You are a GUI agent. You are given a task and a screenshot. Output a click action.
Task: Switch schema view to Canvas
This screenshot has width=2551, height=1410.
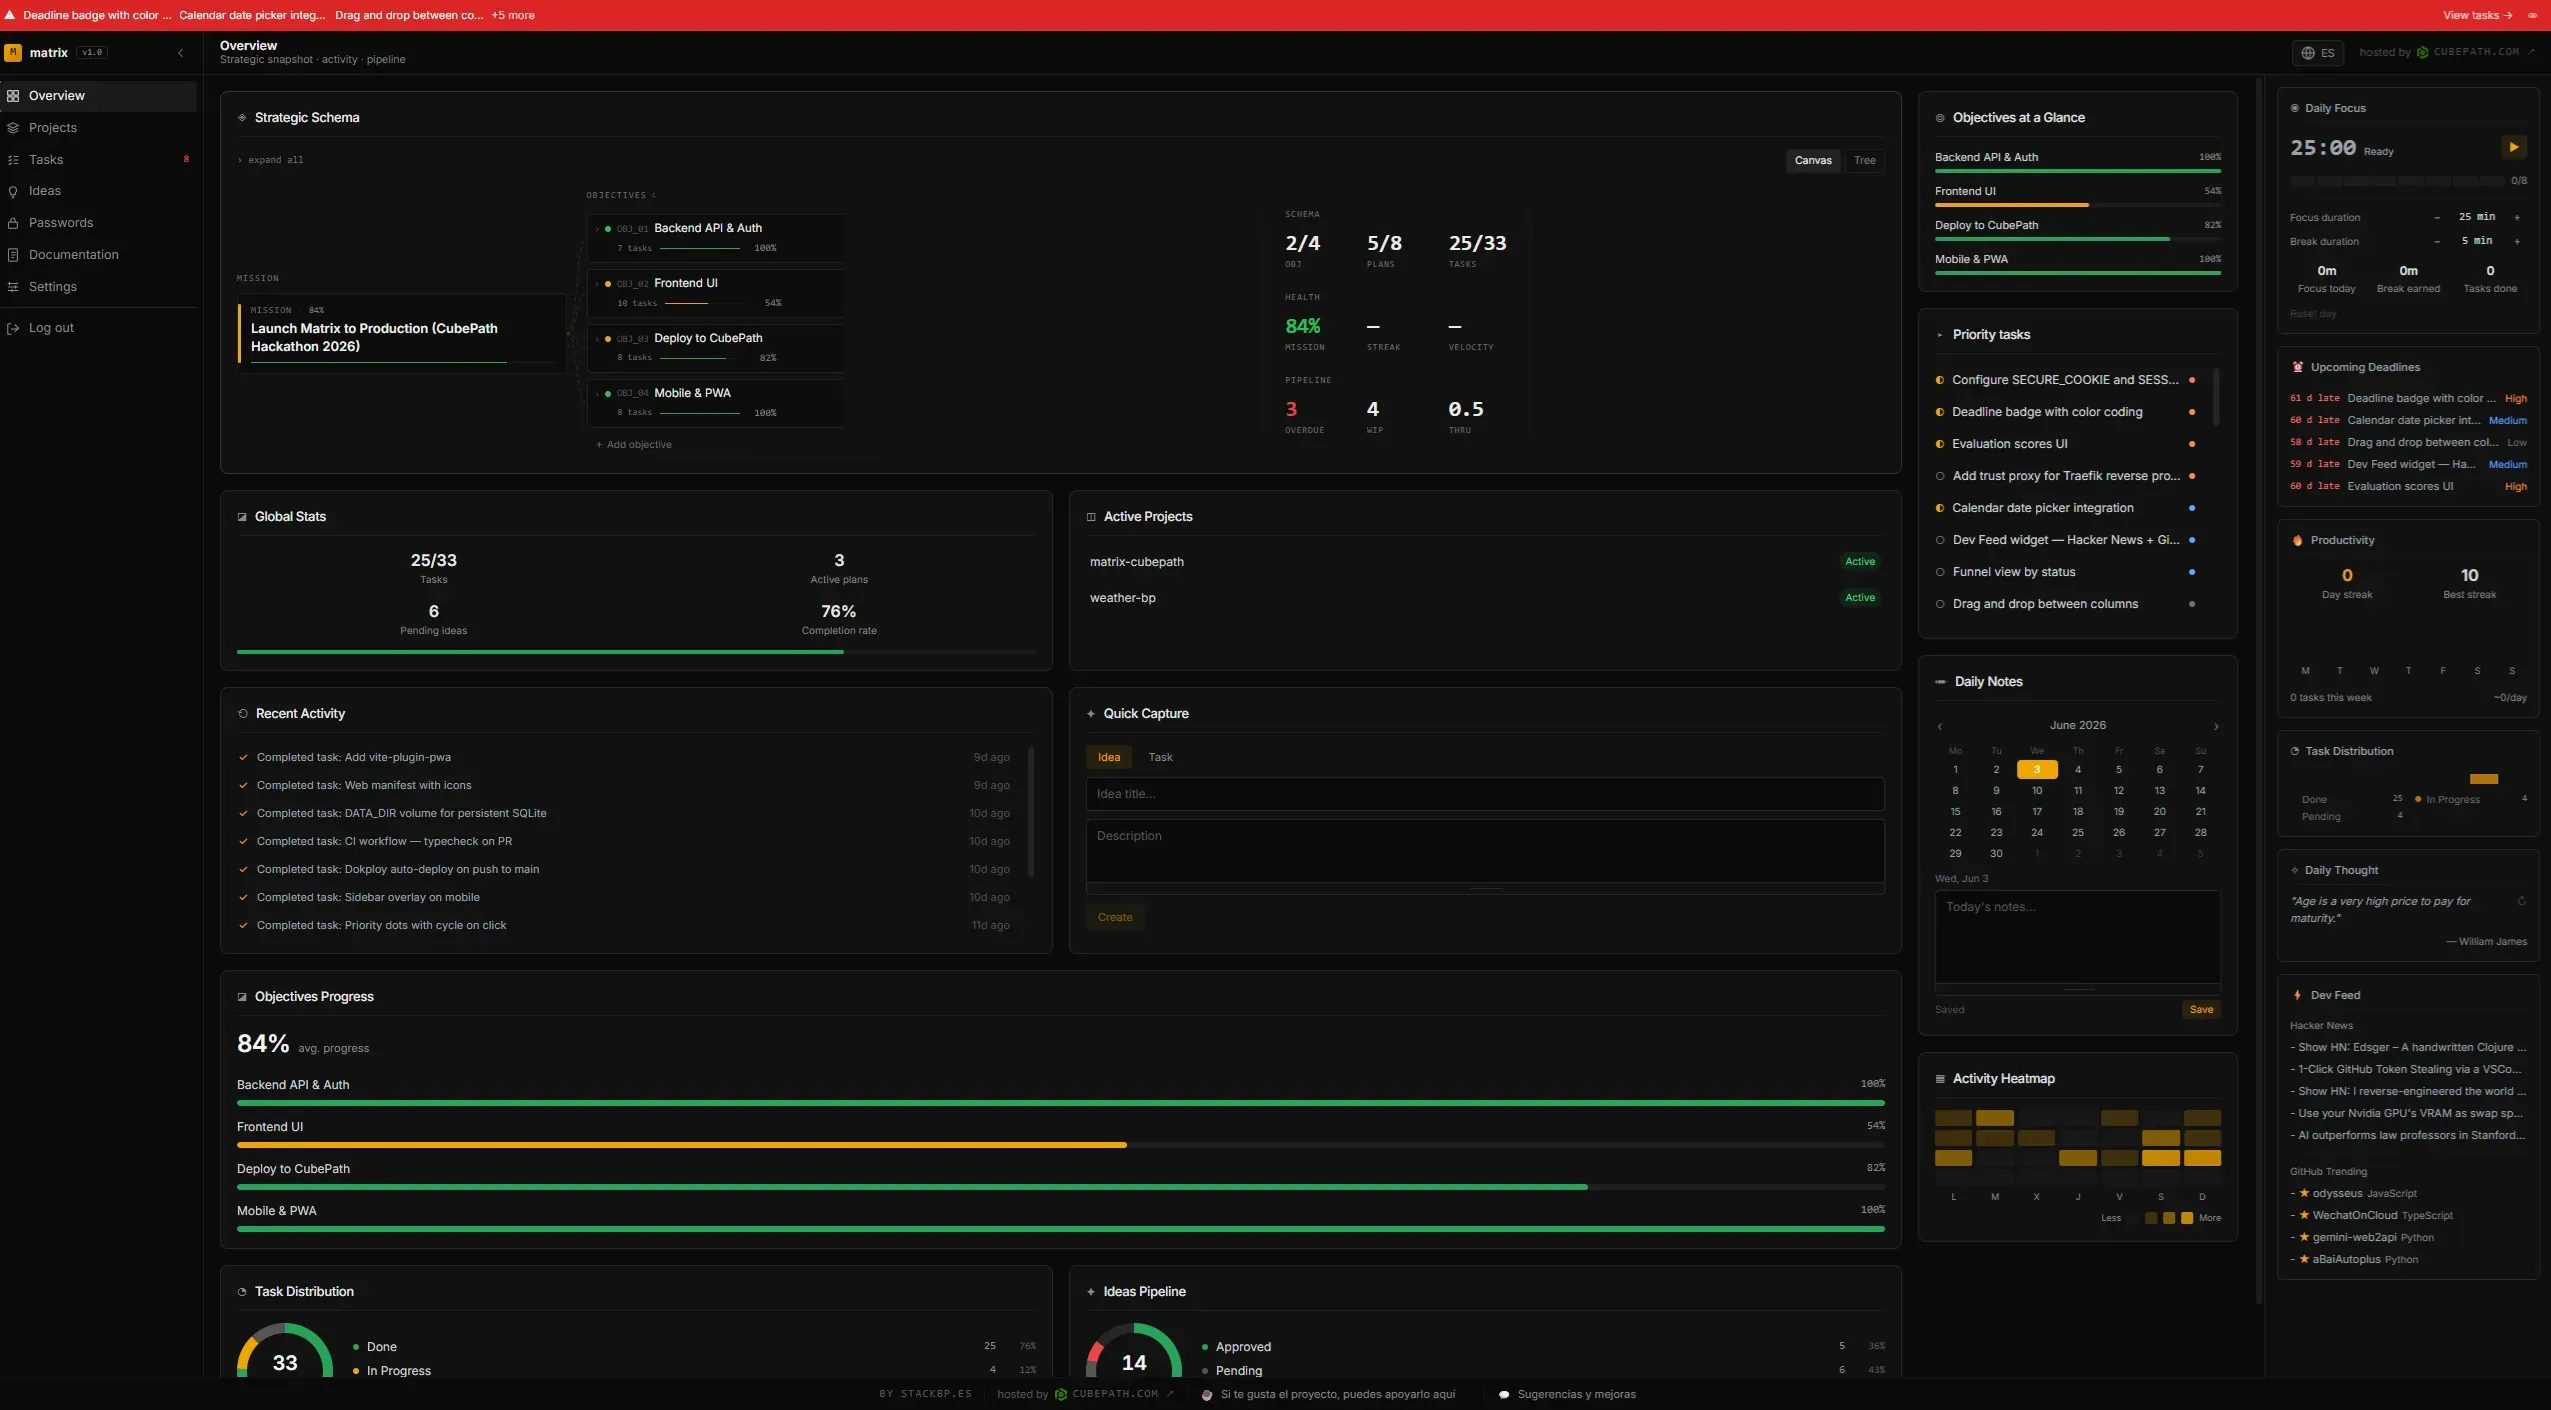(x=1813, y=160)
